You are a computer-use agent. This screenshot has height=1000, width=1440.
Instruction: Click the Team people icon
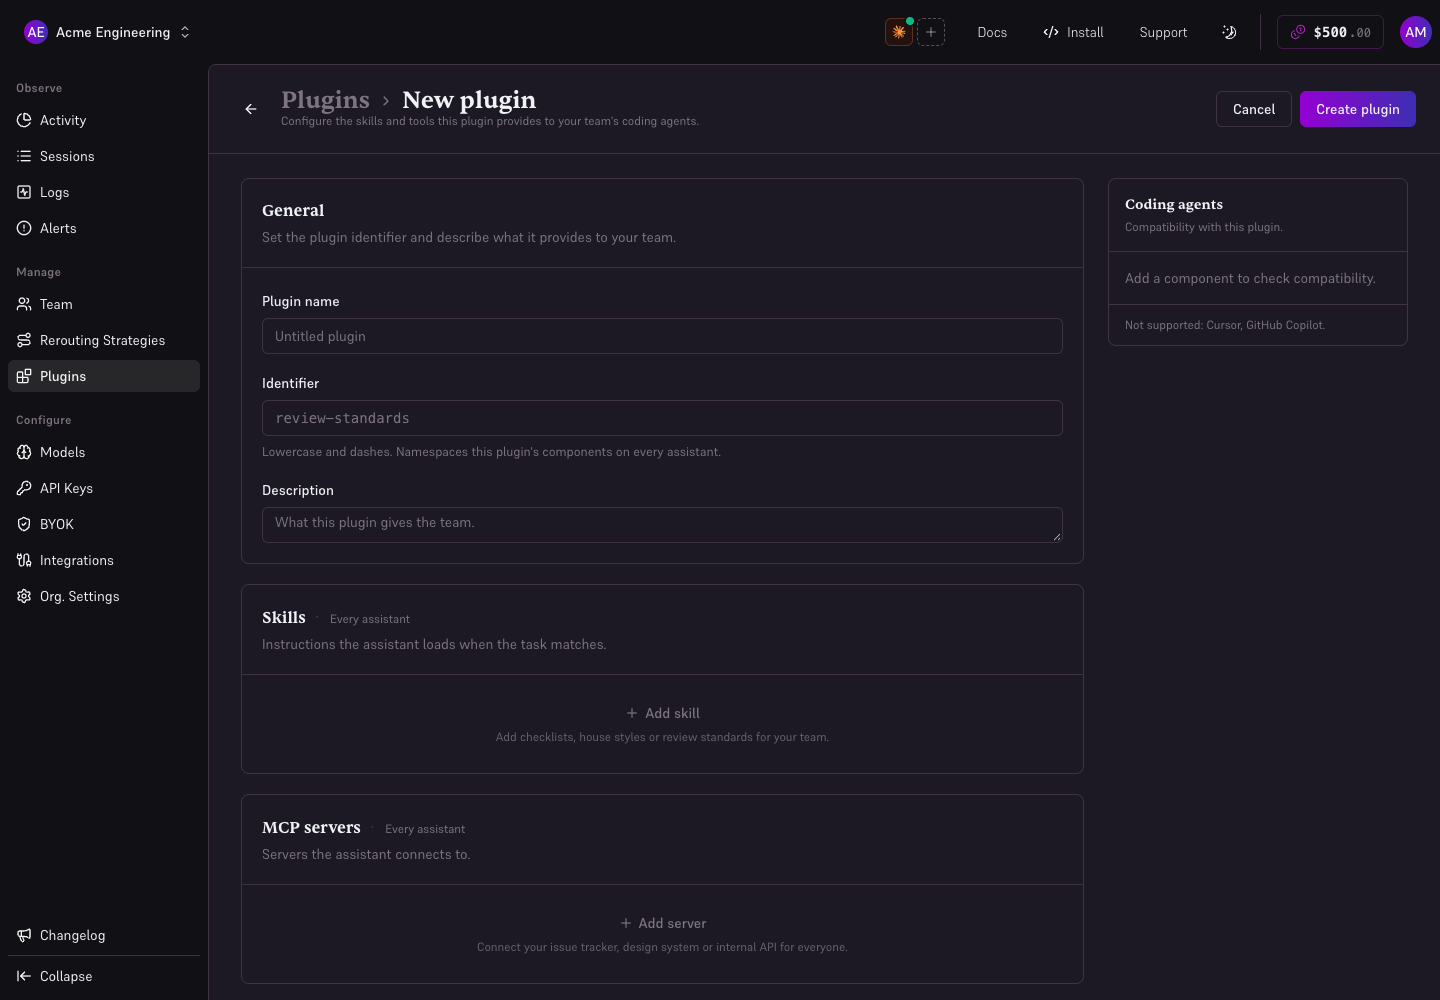click(24, 304)
